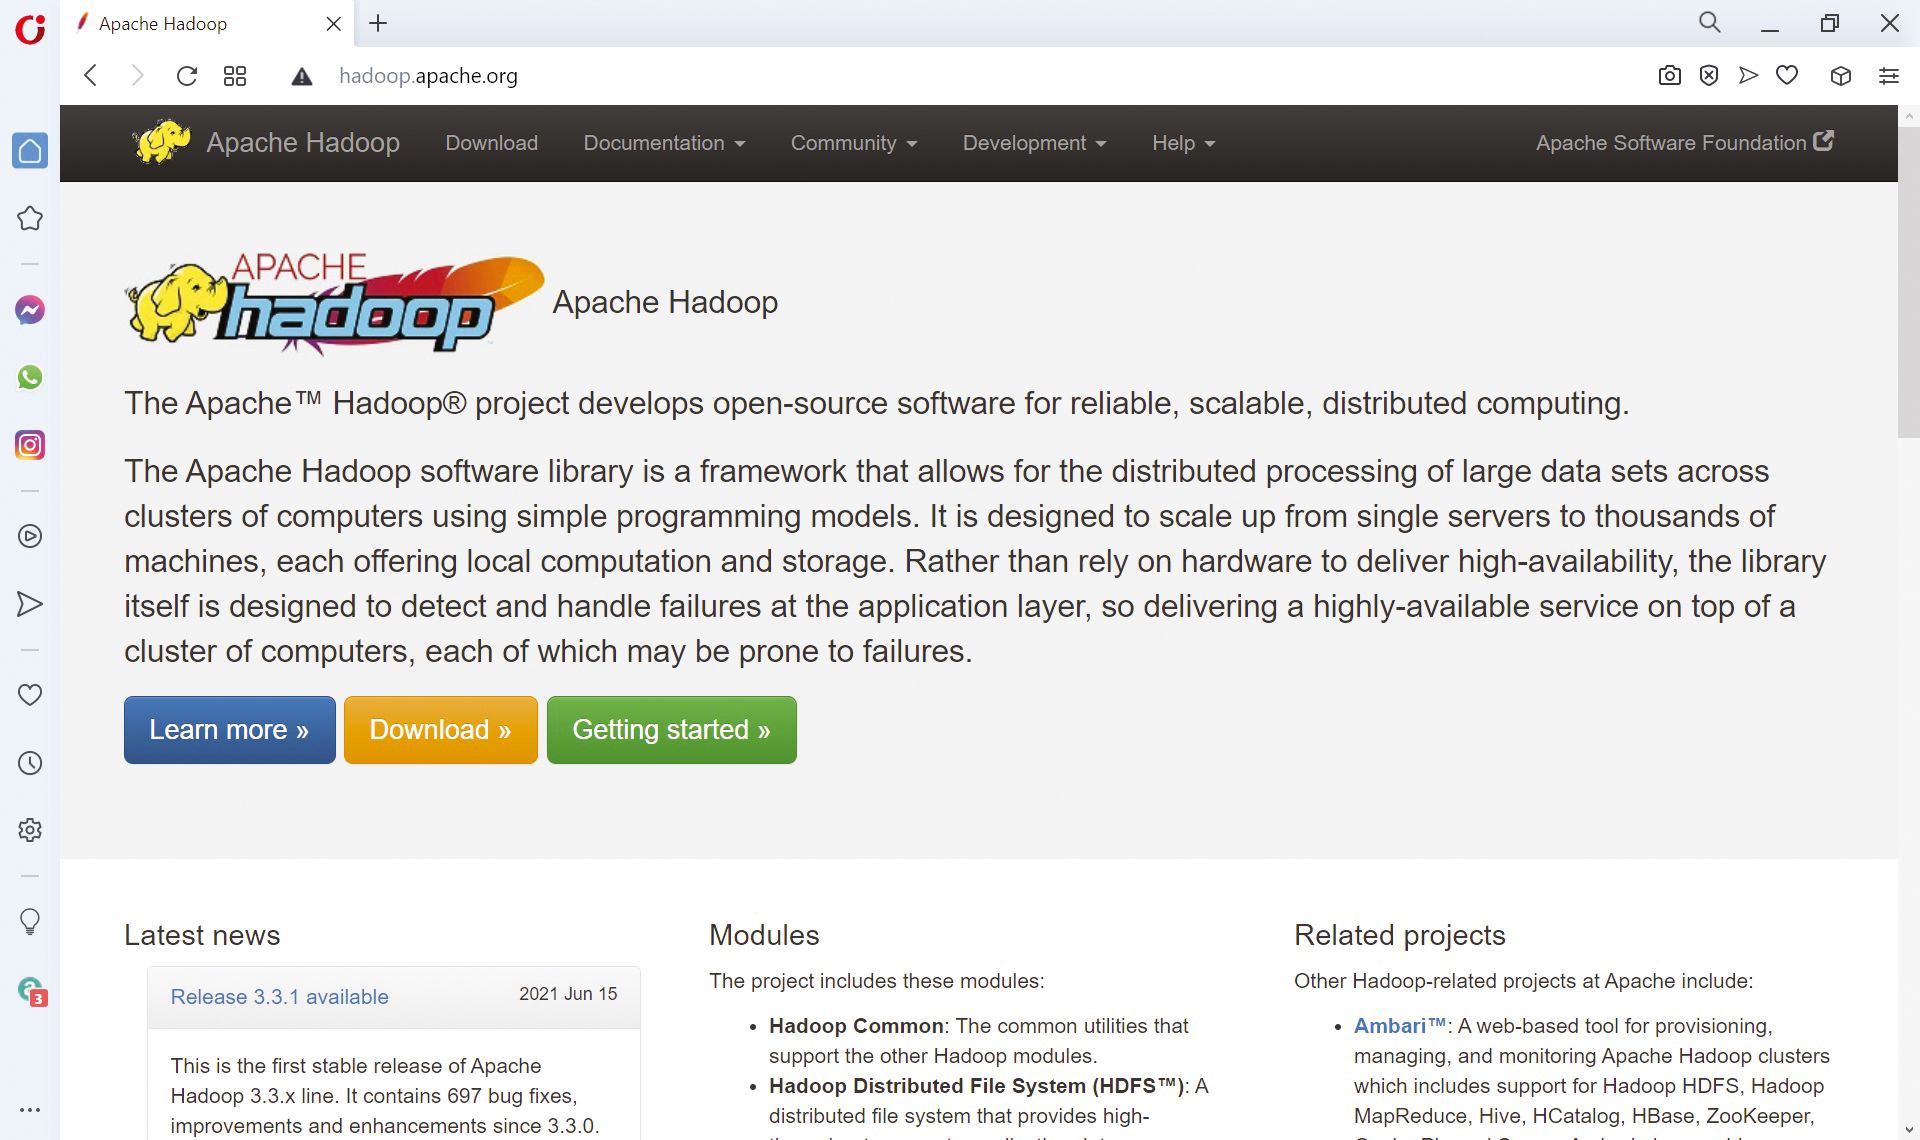Click the Latest news heading
This screenshot has width=1920, height=1140.
[x=202, y=935]
